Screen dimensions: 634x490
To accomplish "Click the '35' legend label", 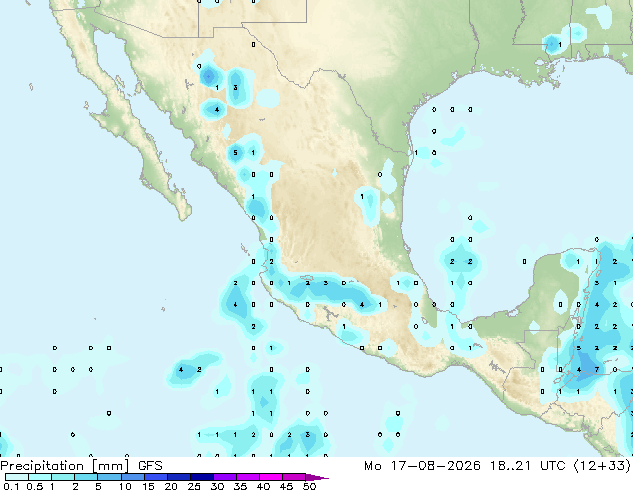I will click(x=240, y=486).
